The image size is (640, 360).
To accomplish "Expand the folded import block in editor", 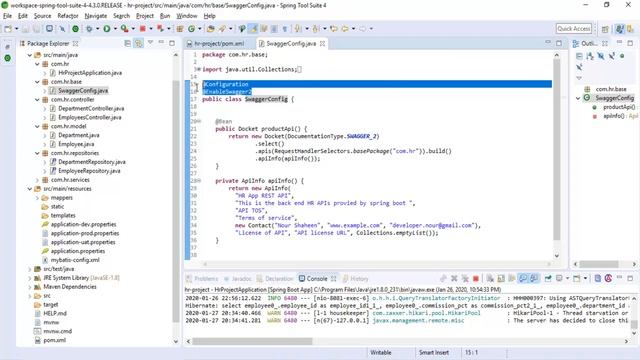I will click(198, 69).
